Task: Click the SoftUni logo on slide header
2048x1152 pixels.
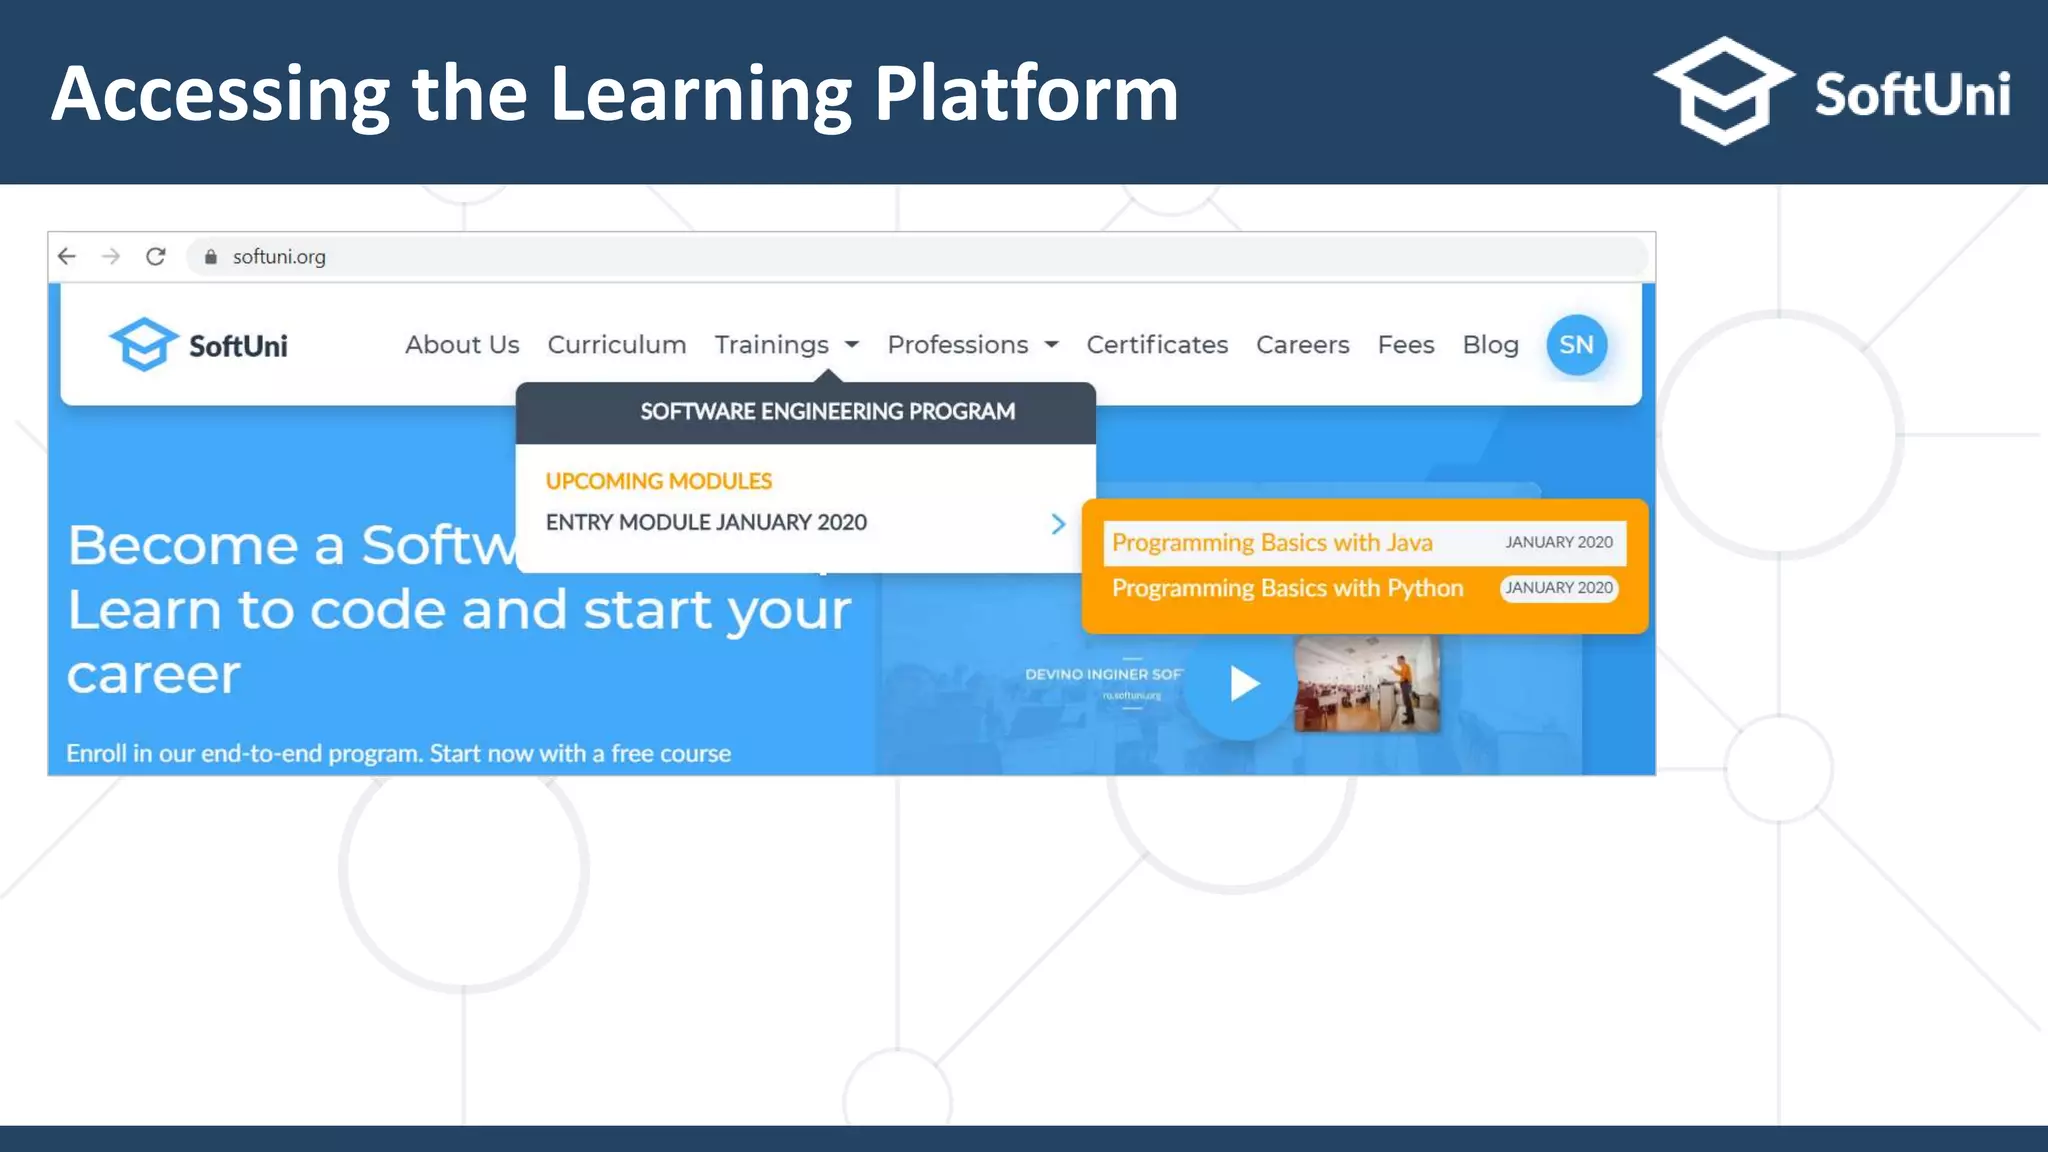Action: tap(1832, 91)
